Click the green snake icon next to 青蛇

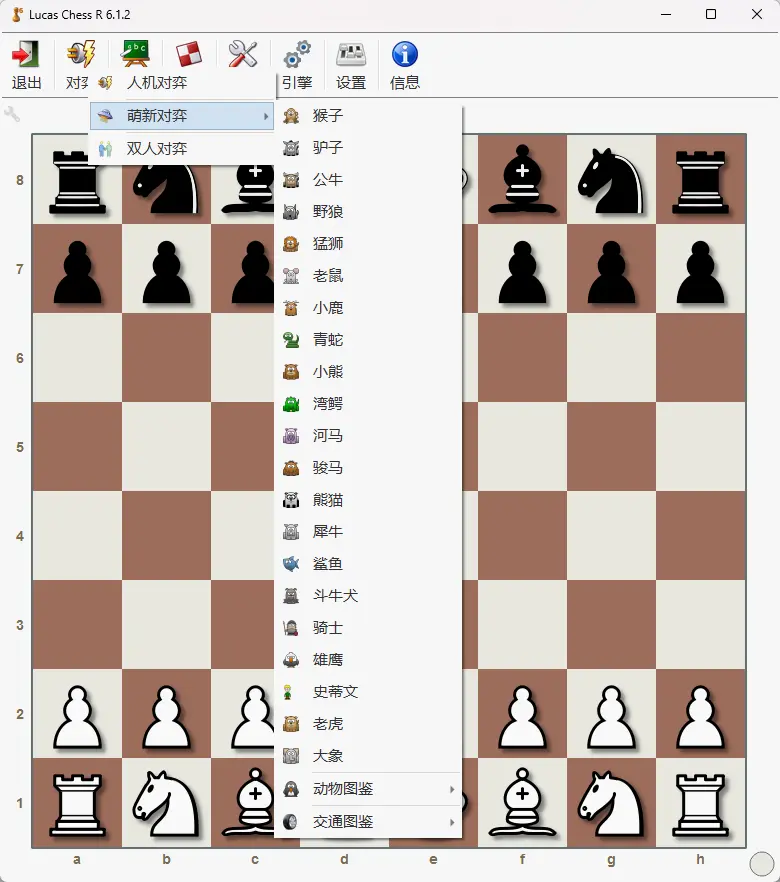[x=291, y=340]
